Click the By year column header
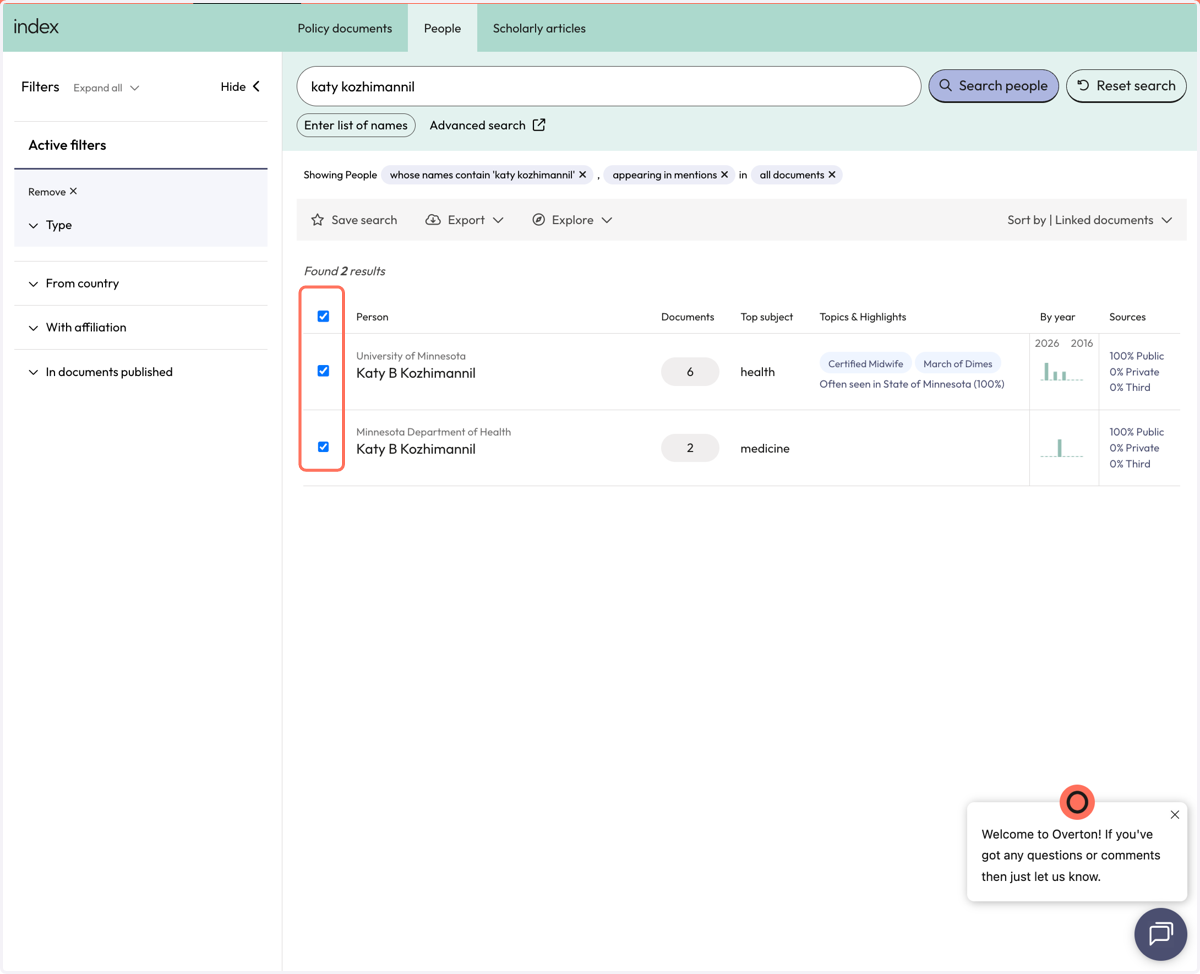 click(1057, 317)
